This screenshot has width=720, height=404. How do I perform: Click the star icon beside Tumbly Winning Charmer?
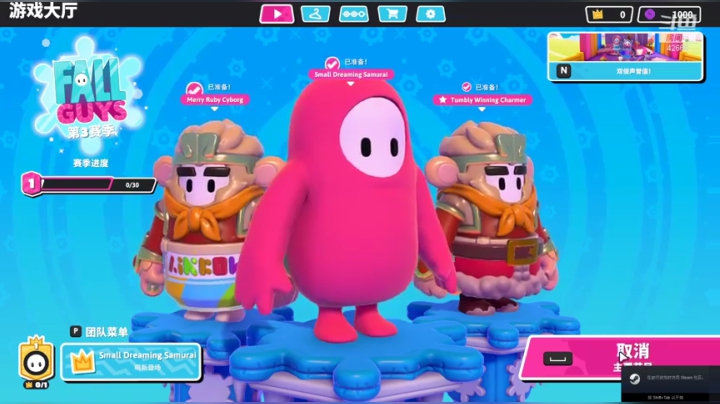point(443,100)
